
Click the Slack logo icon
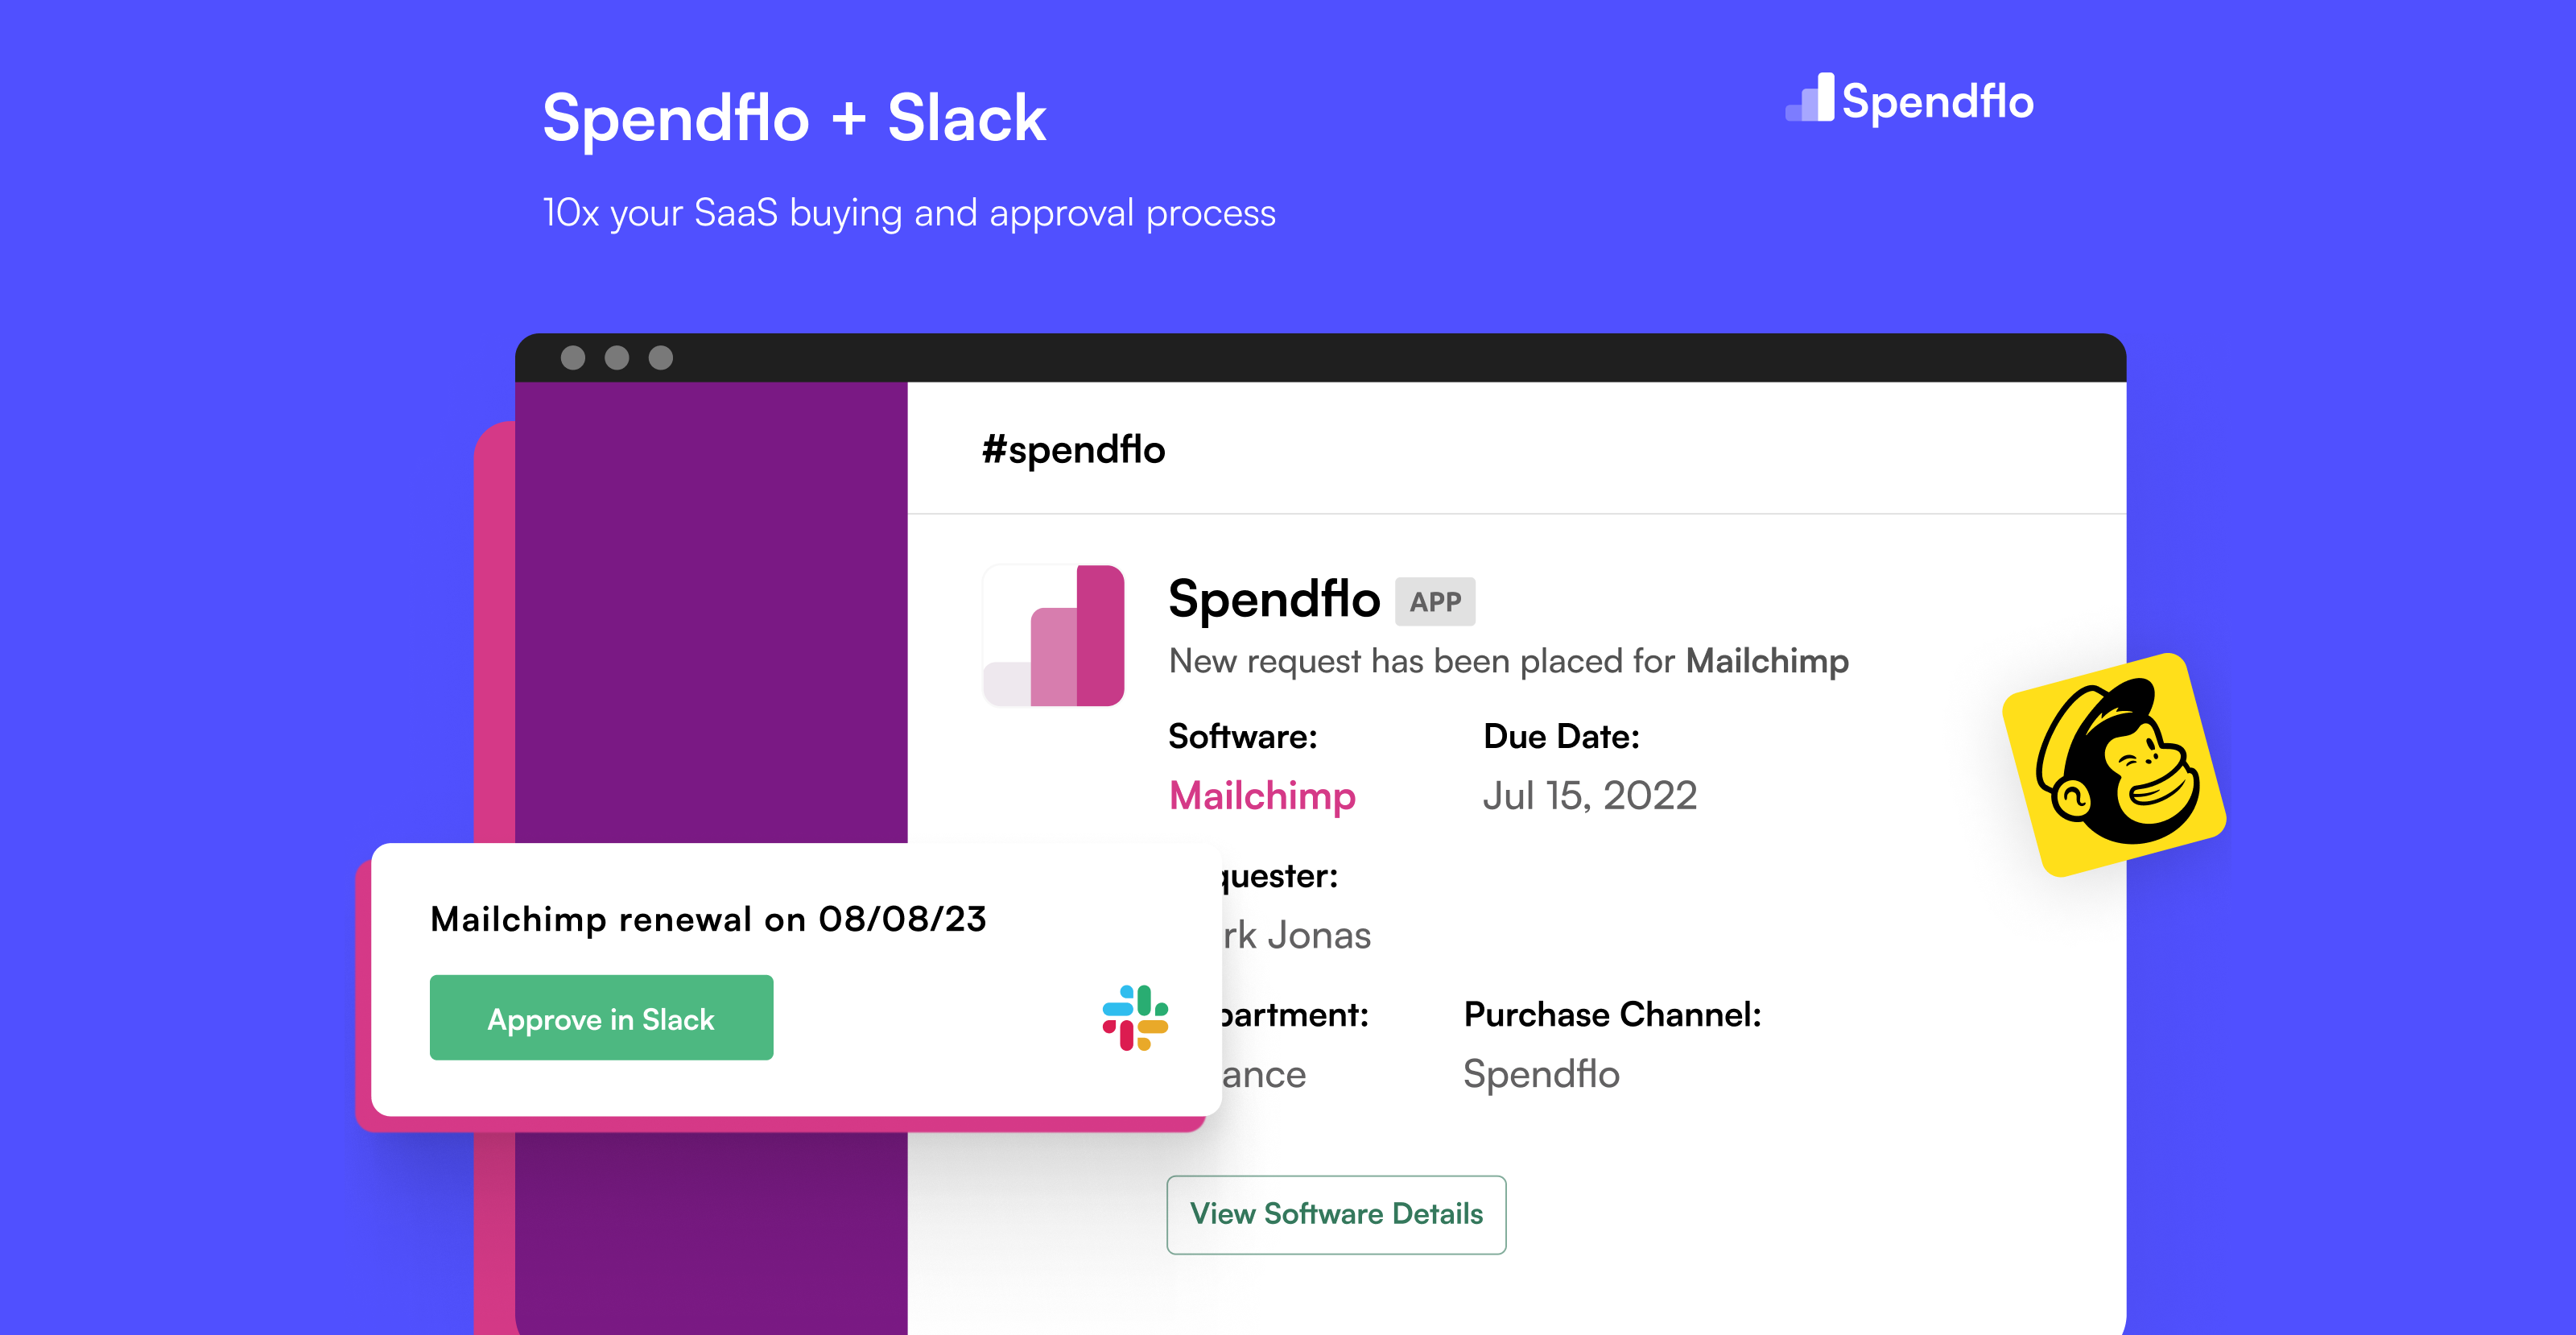point(1135,1018)
